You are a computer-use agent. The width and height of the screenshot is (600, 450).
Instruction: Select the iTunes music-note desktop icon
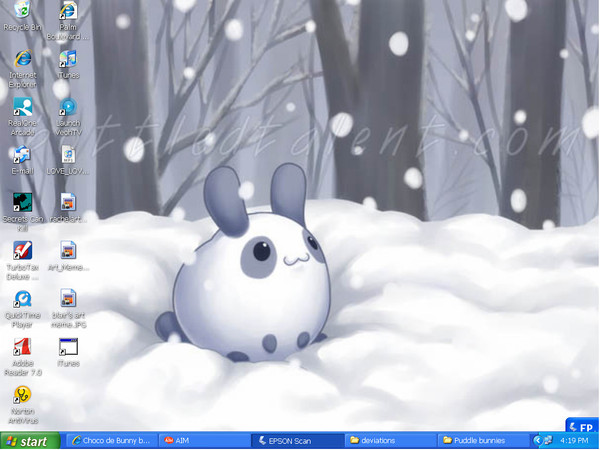pos(68,59)
